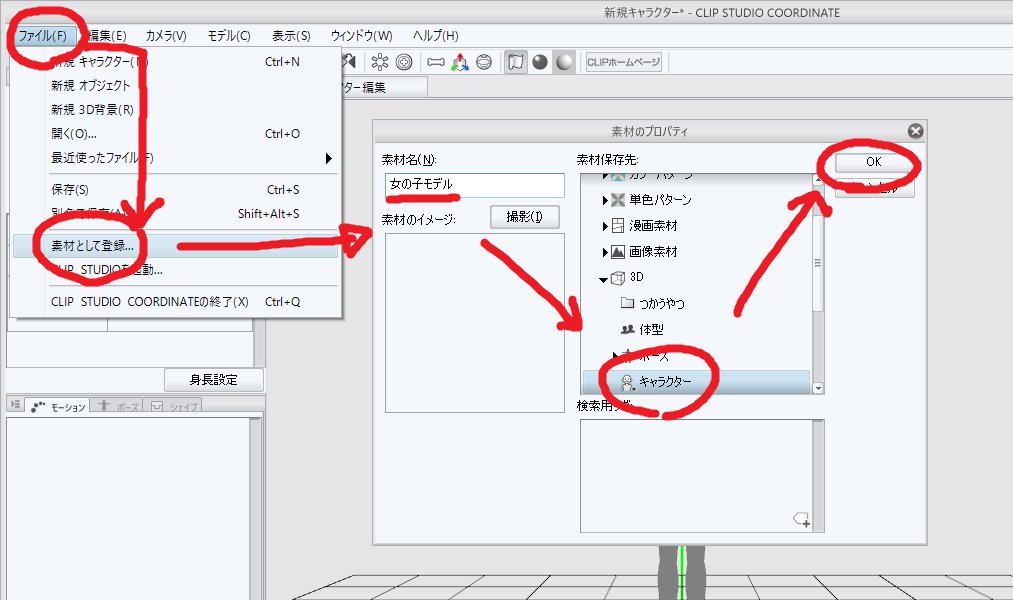Select 単色パターン folder in tree
This screenshot has width=1013, height=600.
click(x=660, y=200)
